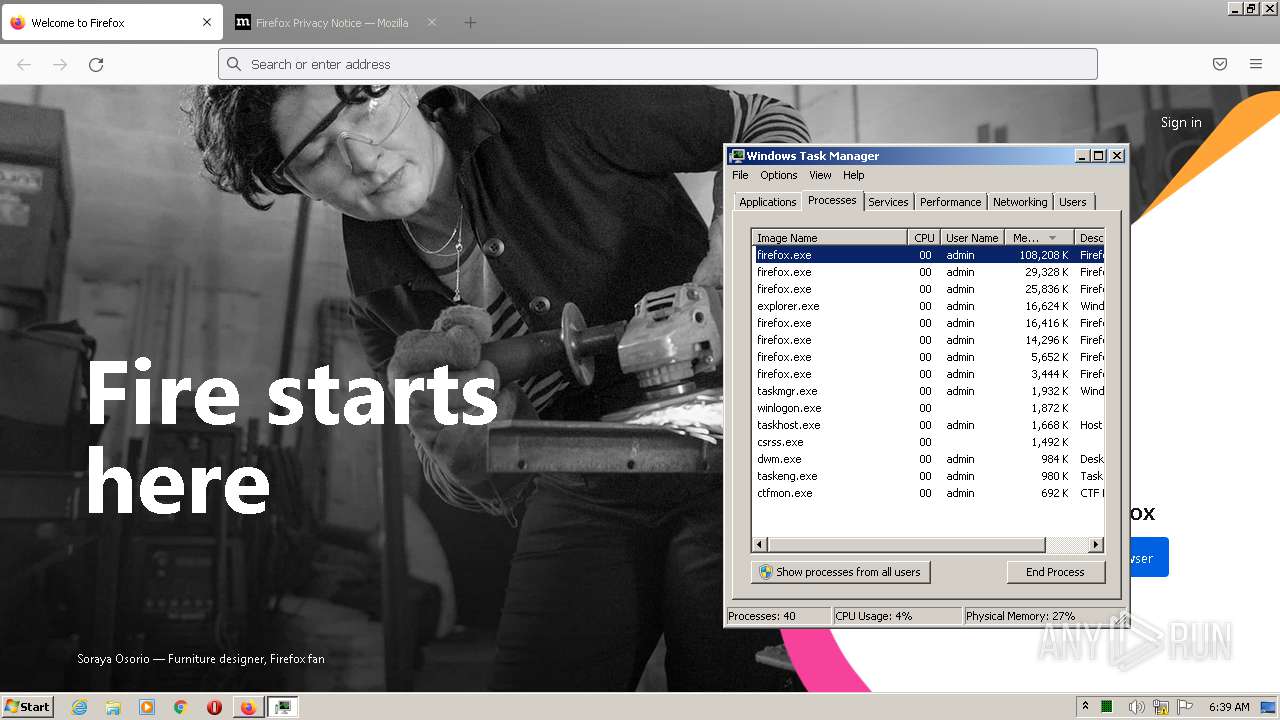The width and height of the screenshot is (1280, 720).
Task: Switch to the Users tab
Action: (1072, 202)
